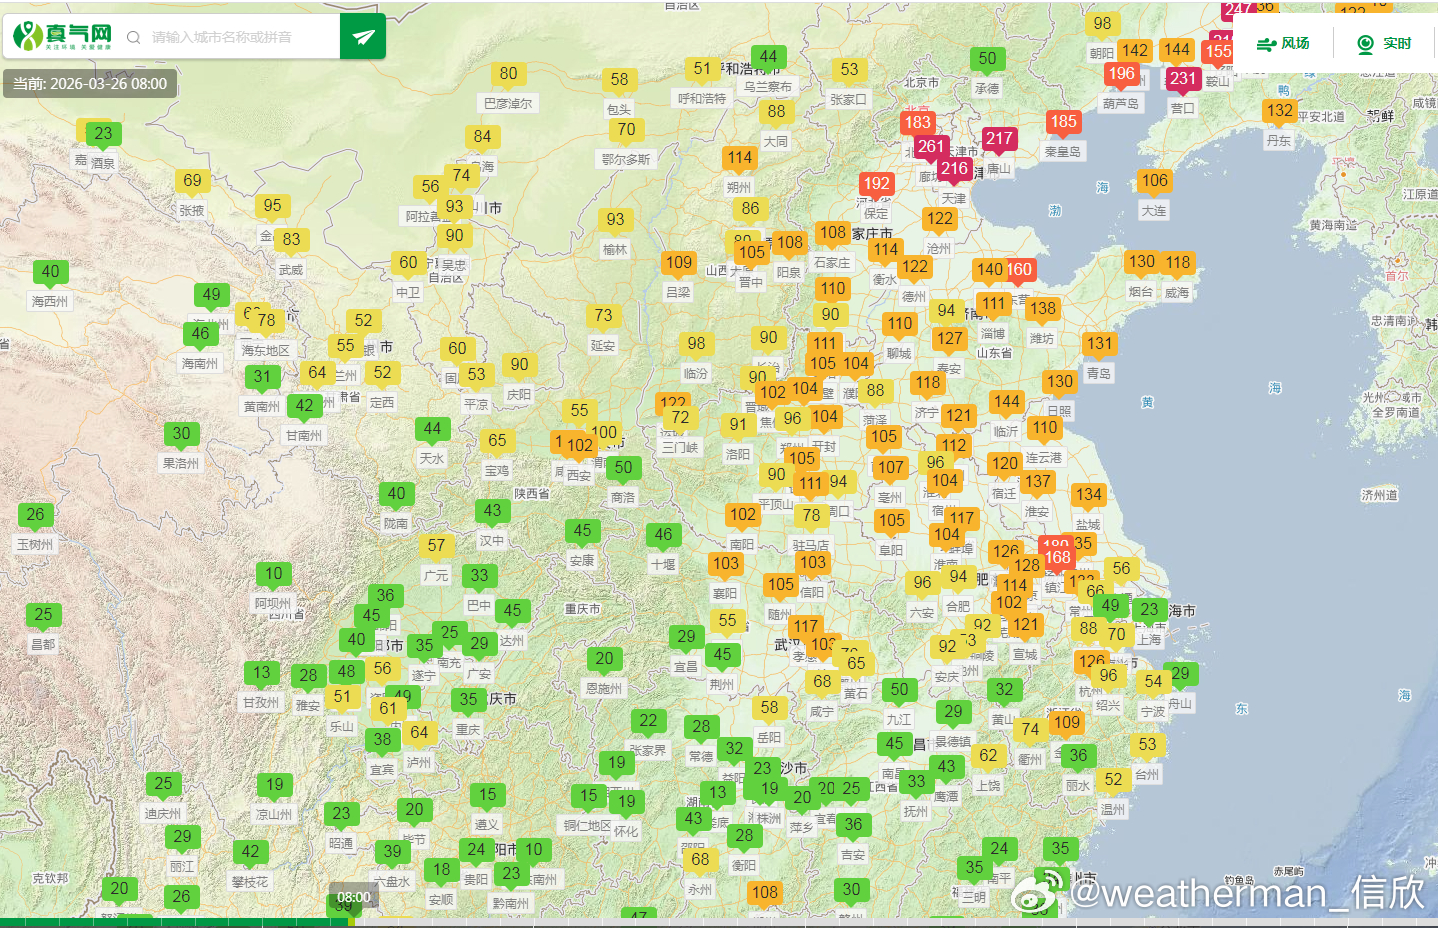
Task: Select the 烟台 marker showing 130
Action: pyautogui.click(x=1141, y=263)
